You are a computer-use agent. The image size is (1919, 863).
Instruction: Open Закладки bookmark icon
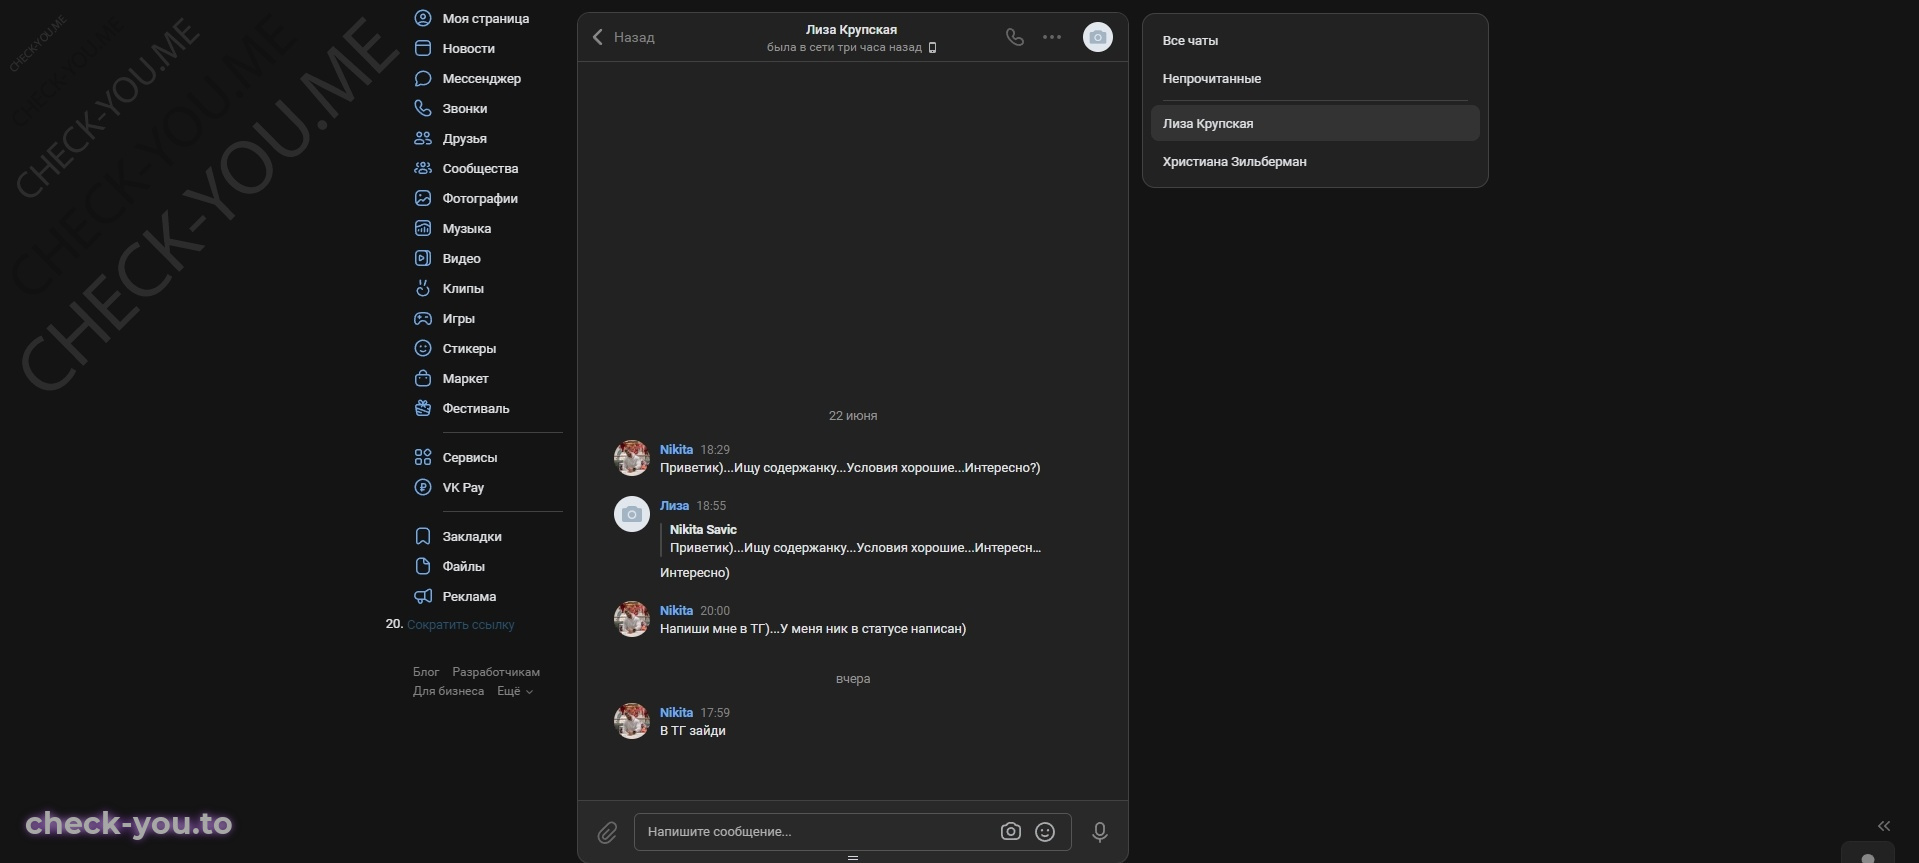coord(423,536)
